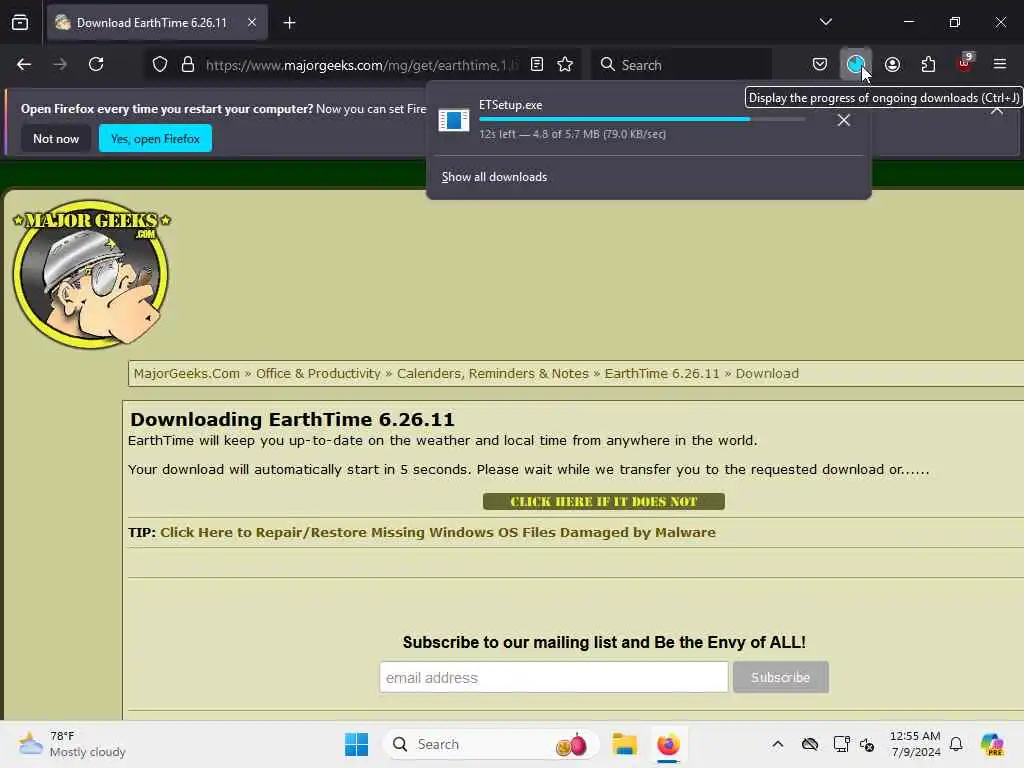Open a new tab with plus button
The width and height of the screenshot is (1024, 768).
coord(289,23)
